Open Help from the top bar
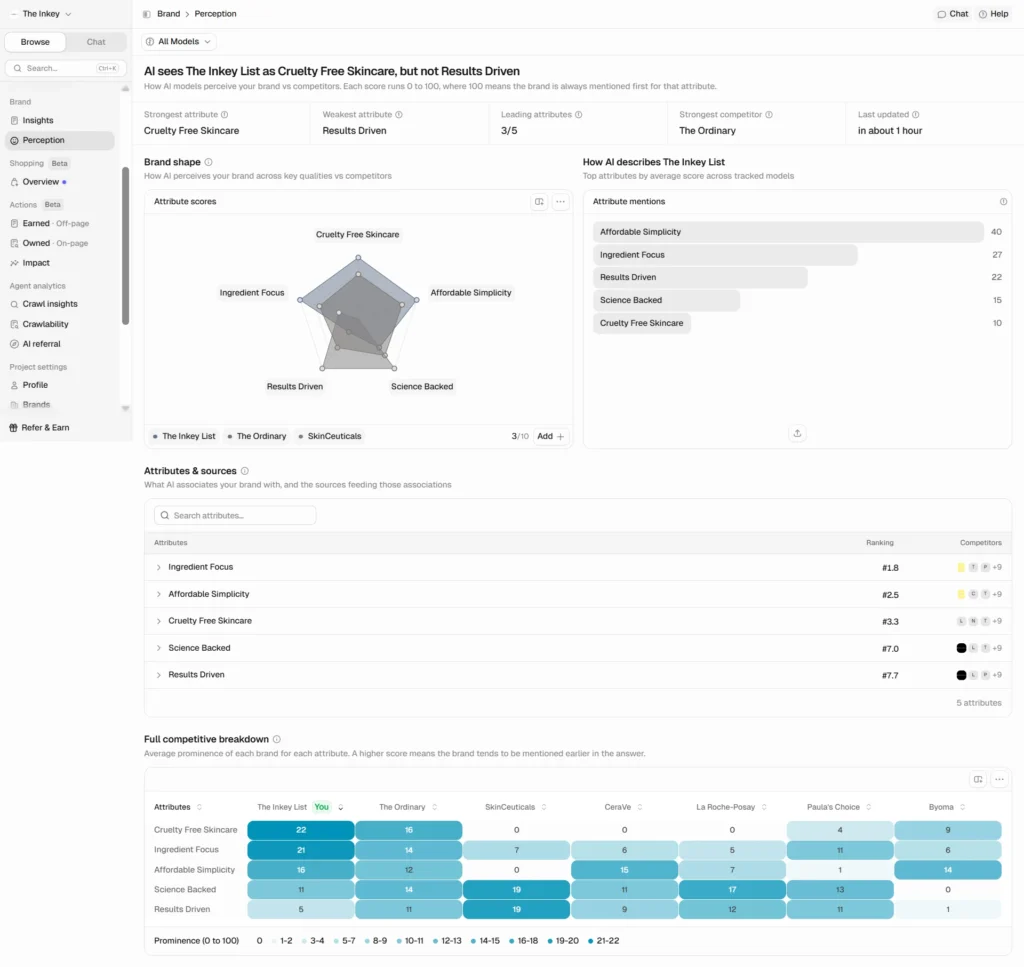 point(993,14)
